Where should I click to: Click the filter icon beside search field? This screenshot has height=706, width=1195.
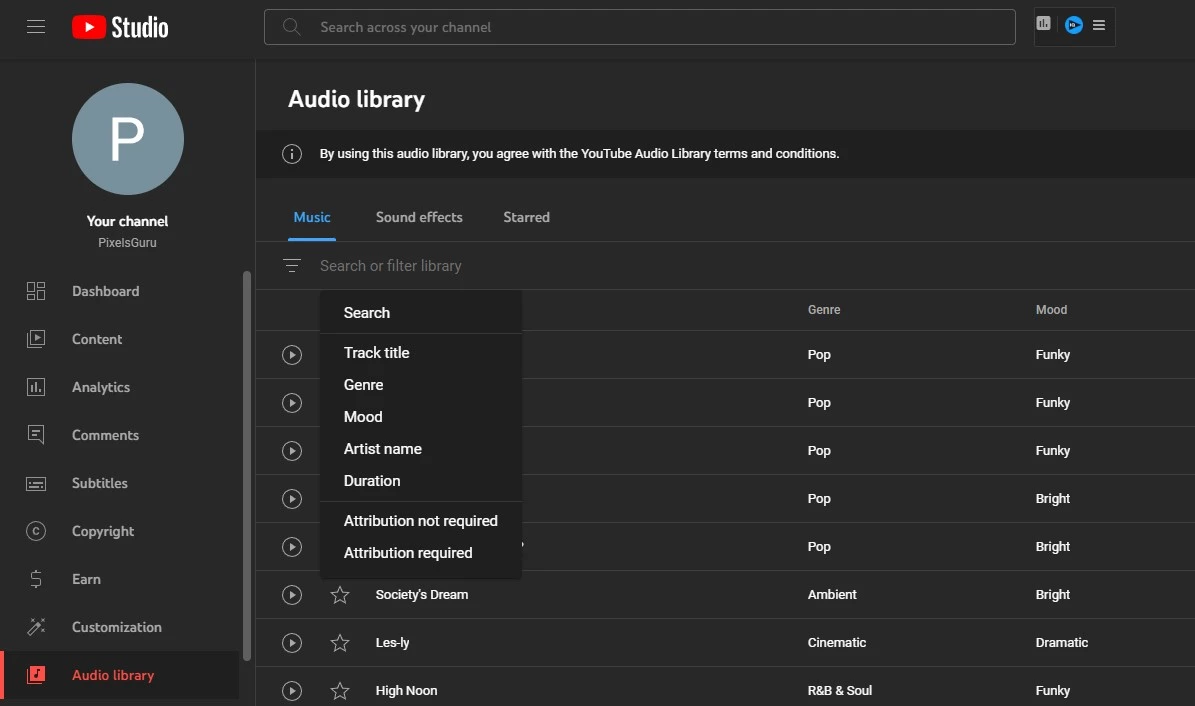291,266
